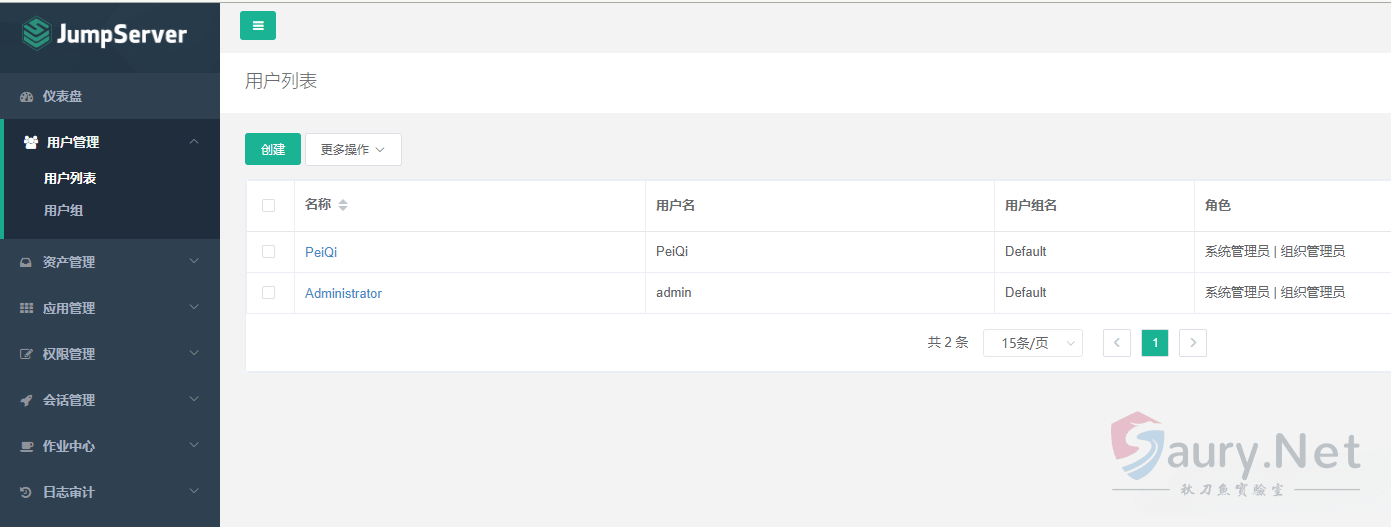
Task: Sort the table by 名称 column
Action: tap(343, 205)
